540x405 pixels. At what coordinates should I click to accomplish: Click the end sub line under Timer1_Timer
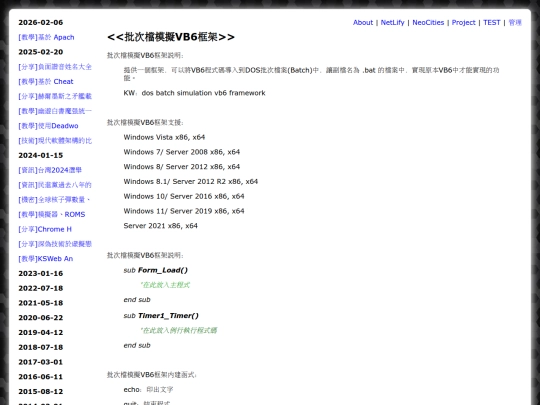(137, 345)
